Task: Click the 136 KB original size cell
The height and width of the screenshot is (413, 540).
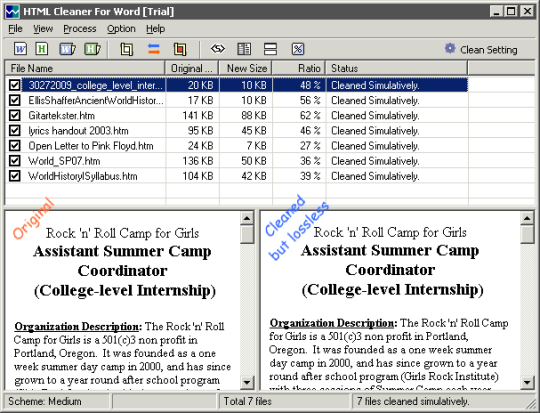Action: (198, 161)
